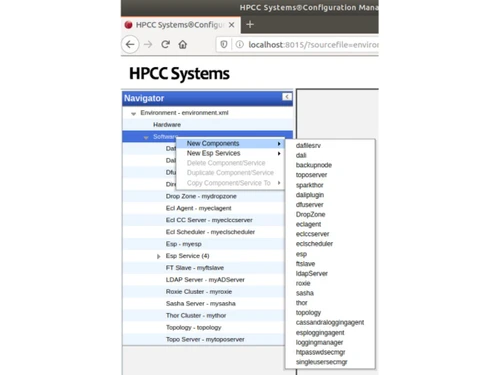Image resolution: width=500 pixels, height=375 pixels.
Task: Select Ecl Agent - myeclagent tree item
Action: tap(198, 208)
